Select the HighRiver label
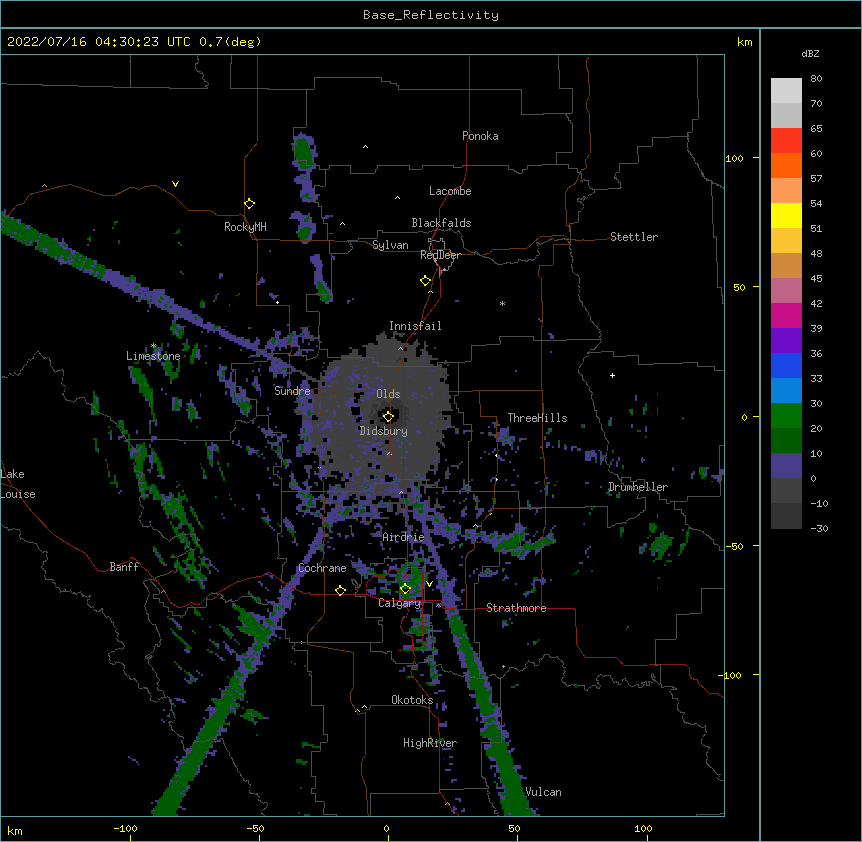This screenshot has width=862, height=842. point(430,743)
